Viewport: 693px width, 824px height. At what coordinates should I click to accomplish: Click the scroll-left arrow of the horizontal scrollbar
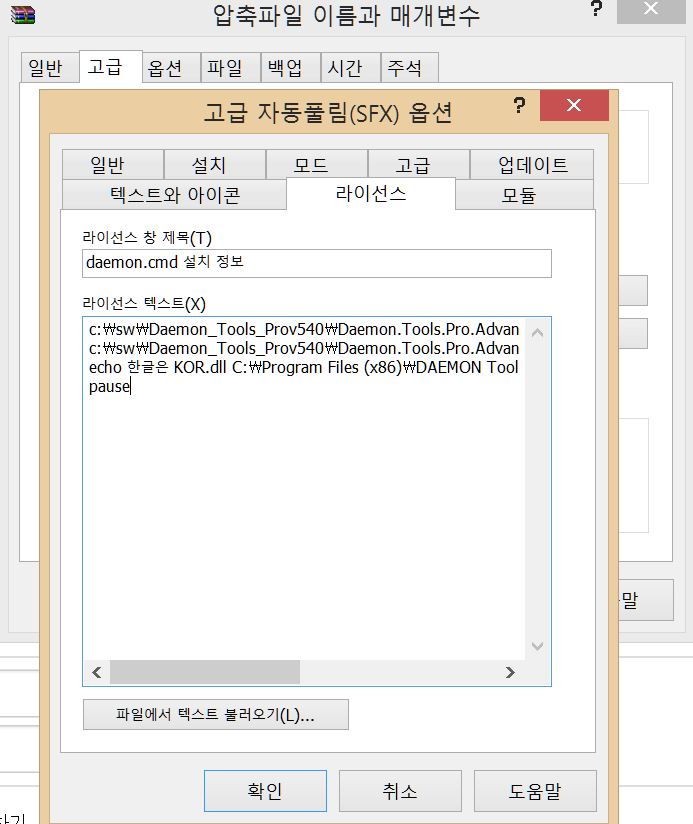97,672
